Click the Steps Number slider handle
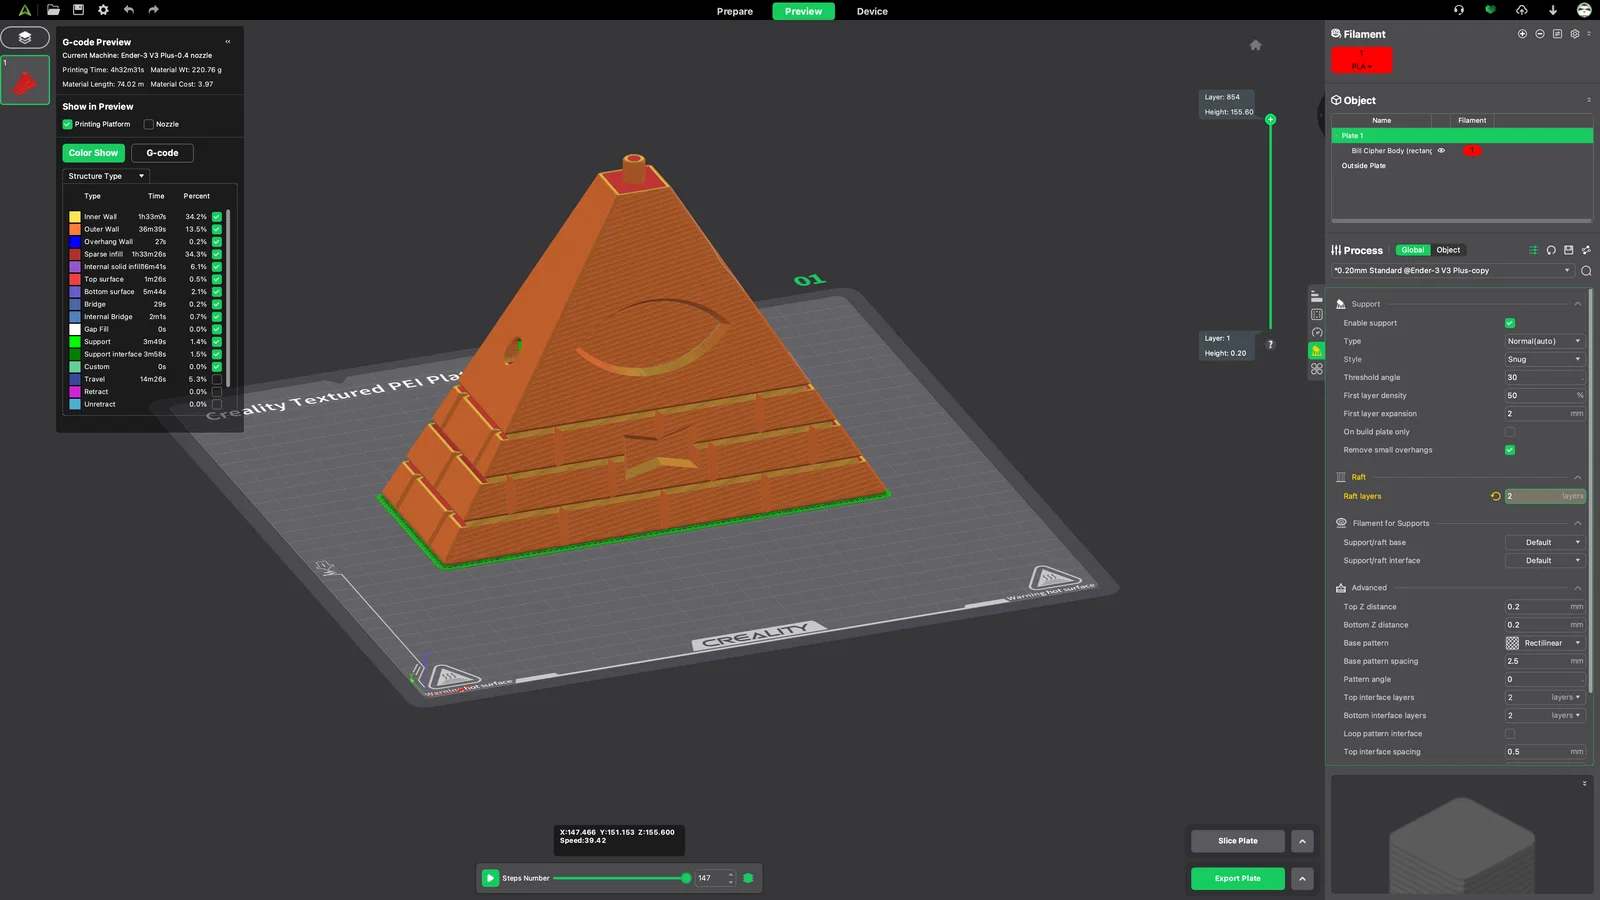This screenshot has width=1600, height=900. coord(686,878)
